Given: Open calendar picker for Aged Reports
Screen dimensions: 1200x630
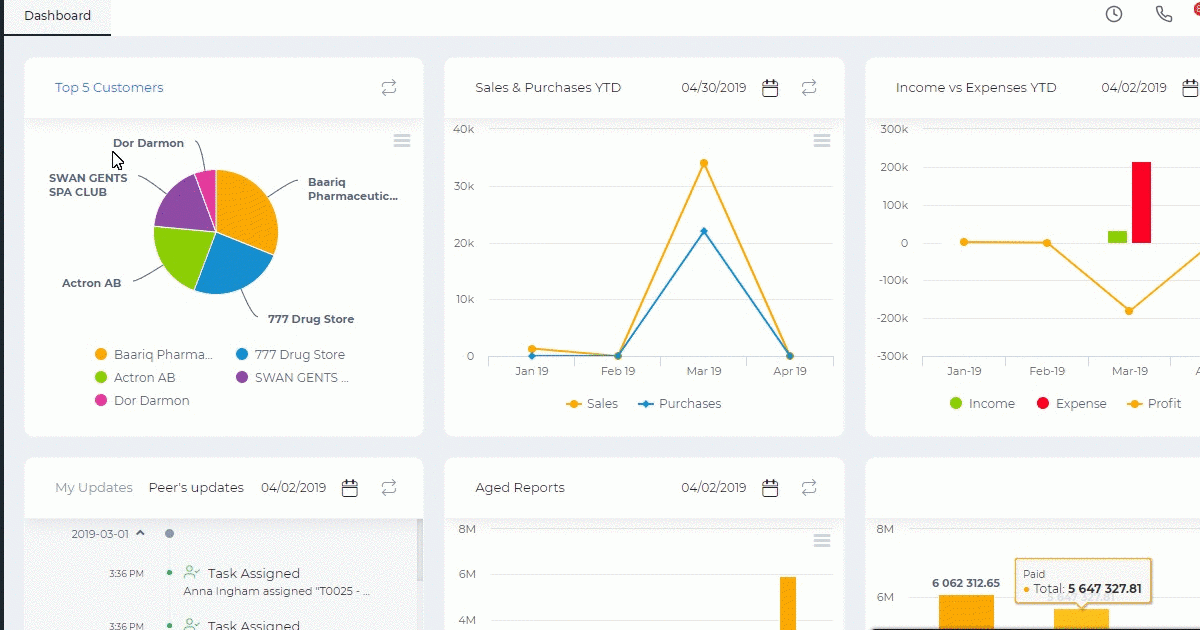Looking at the screenshot, I should [x=770, y=488].
